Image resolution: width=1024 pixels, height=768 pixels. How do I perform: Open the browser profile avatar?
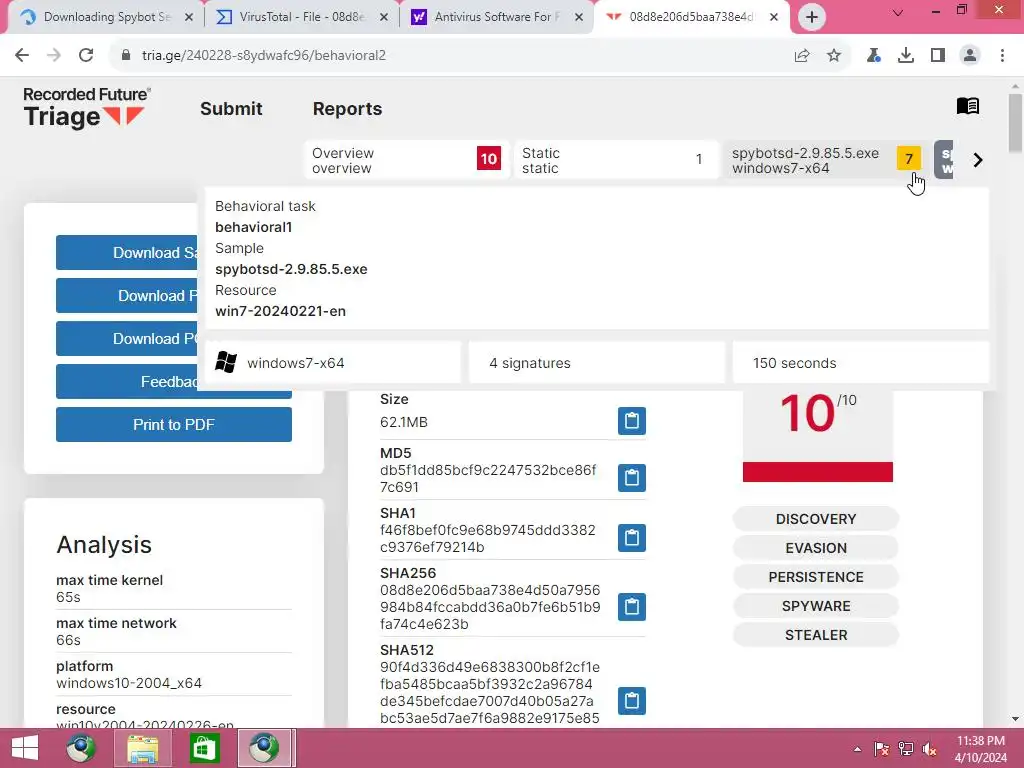(x=970, y=56)
